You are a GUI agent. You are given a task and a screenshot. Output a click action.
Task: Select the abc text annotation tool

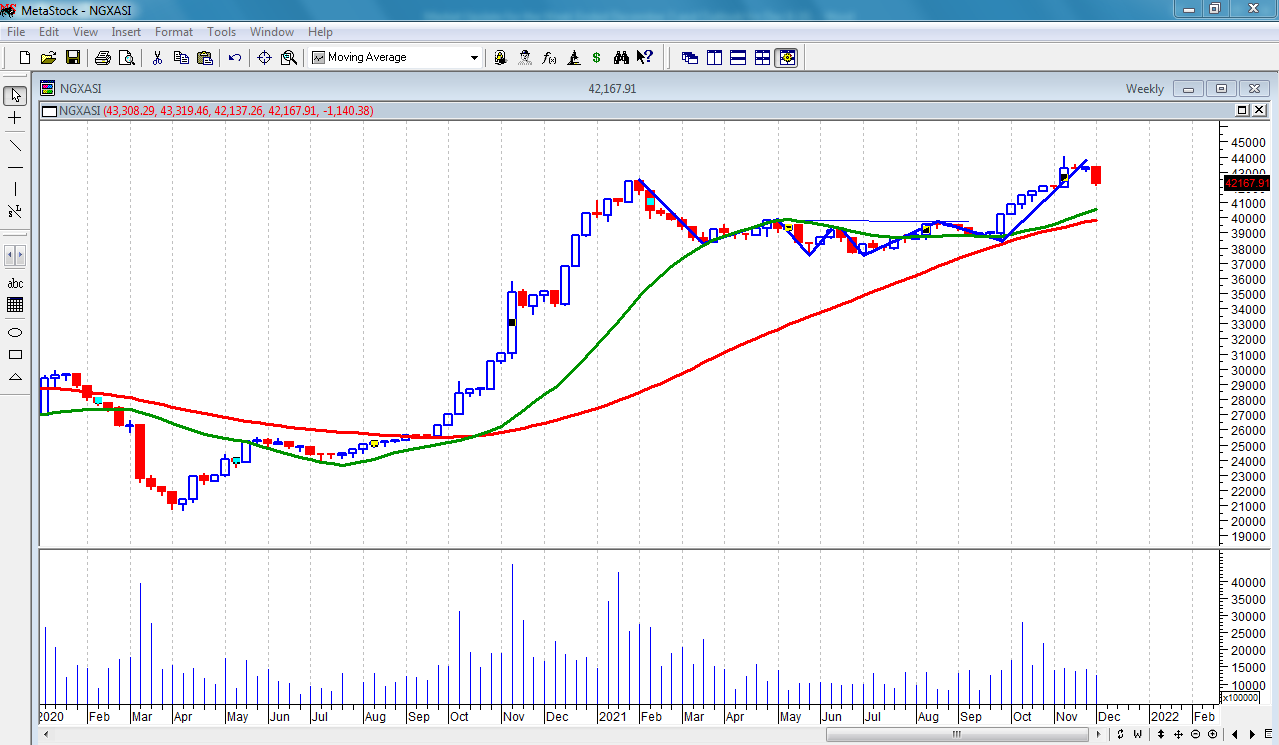tap(15, 284)
